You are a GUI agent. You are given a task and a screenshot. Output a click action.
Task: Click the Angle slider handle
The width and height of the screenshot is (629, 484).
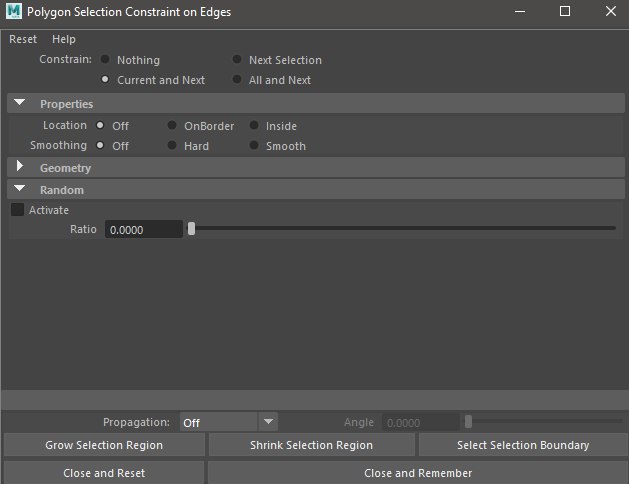(x=468, y=421)
